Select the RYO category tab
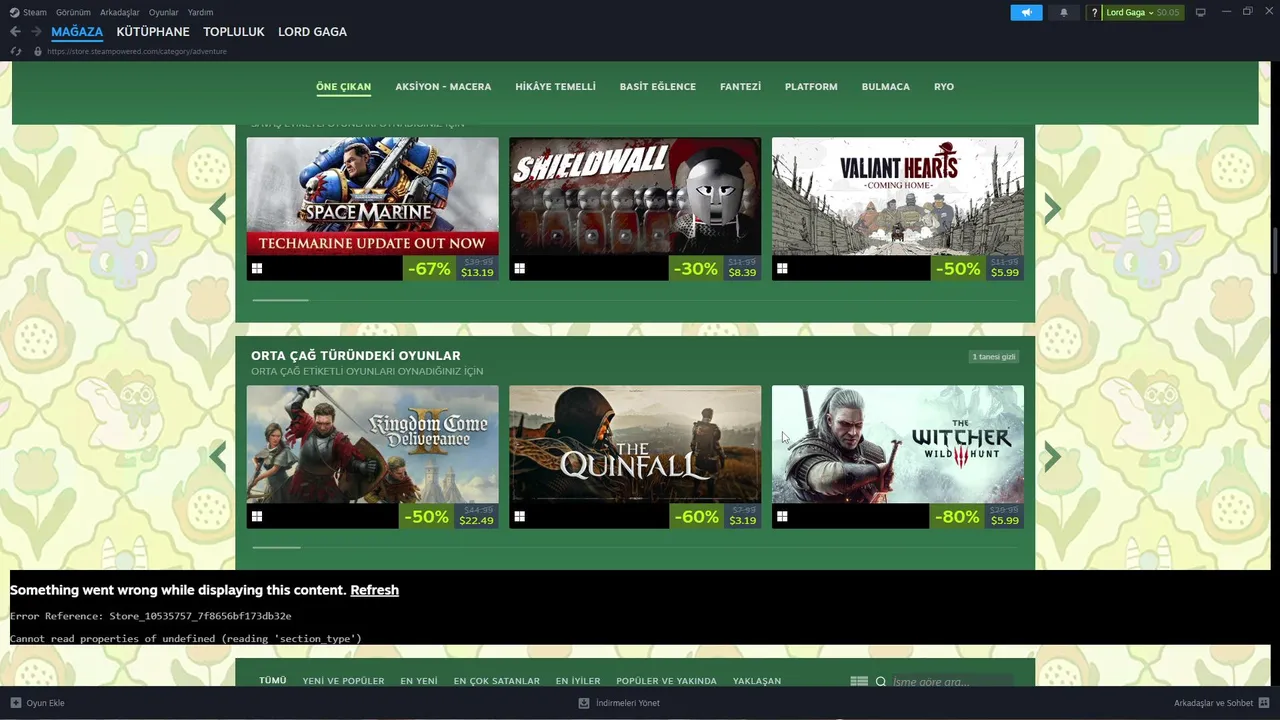1280x720 pixels. [x=944, y=87]
